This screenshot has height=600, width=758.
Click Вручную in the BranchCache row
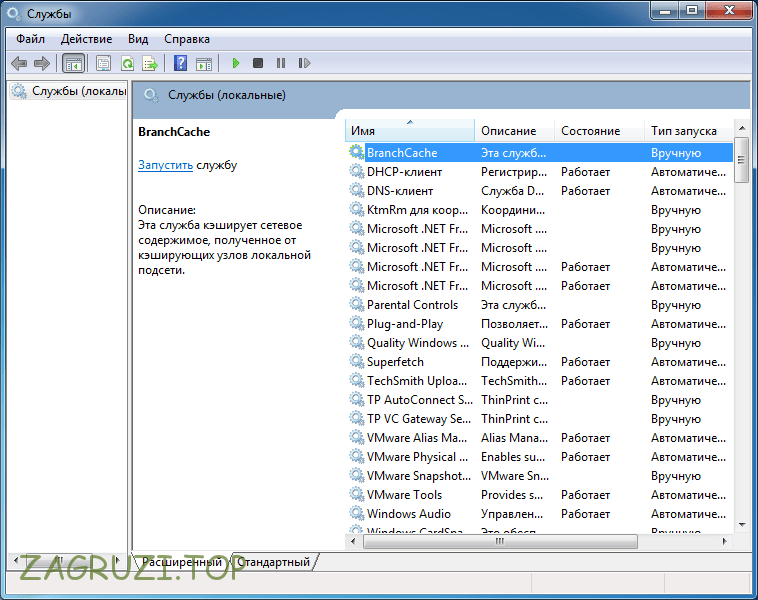point(676,153)
